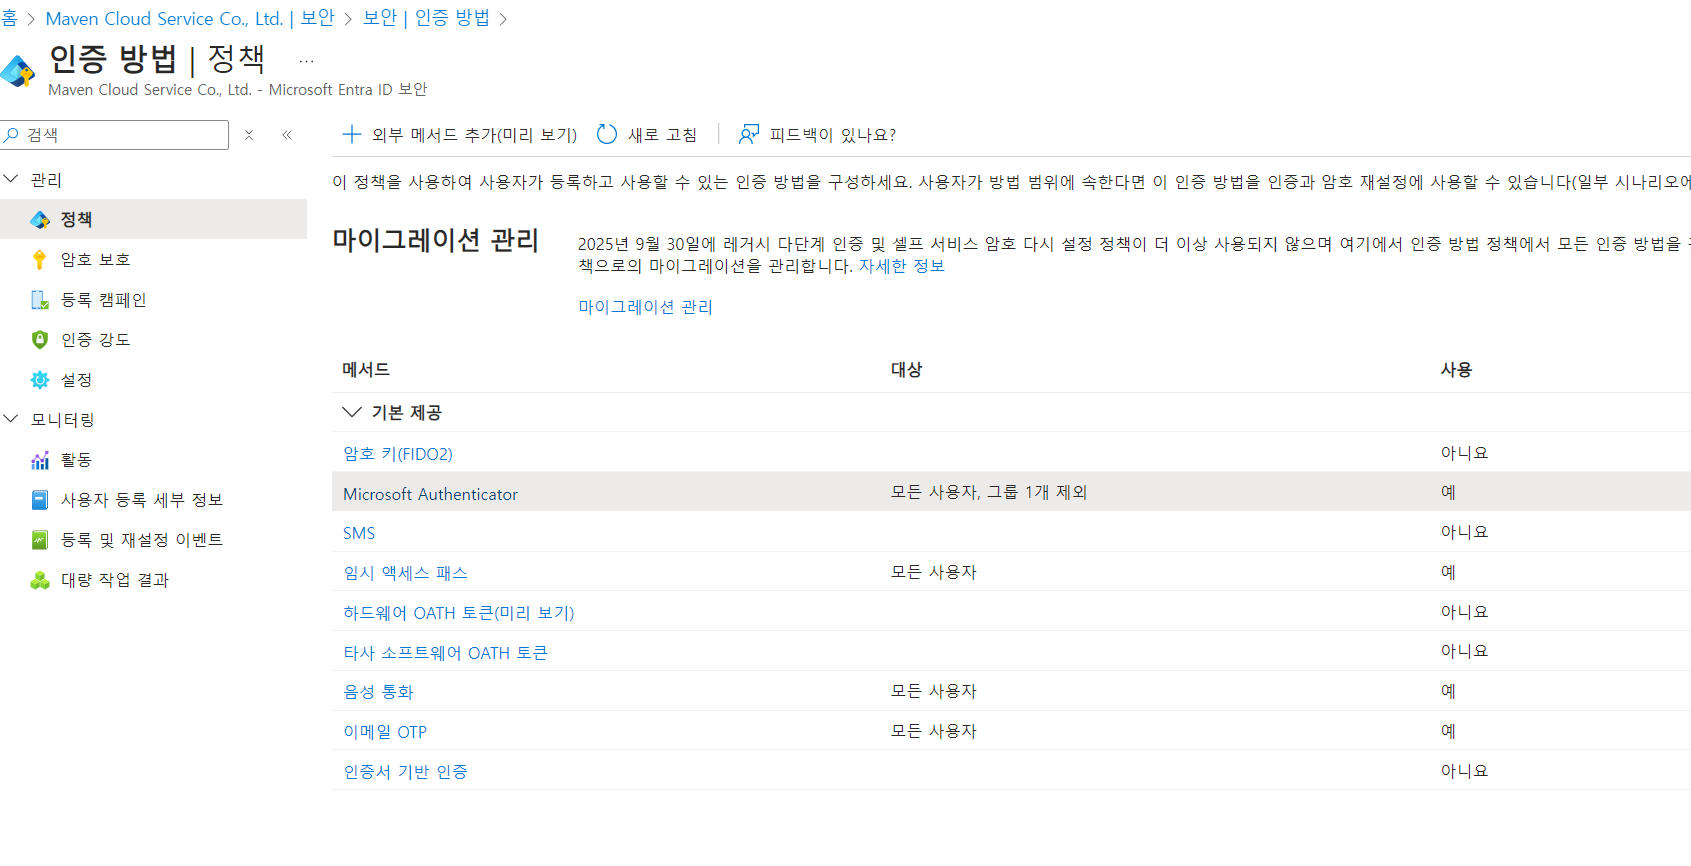Collapse the sidebar with the double-chevron icon
Viewport: 1691px width, 866px height.
point(287,135)
